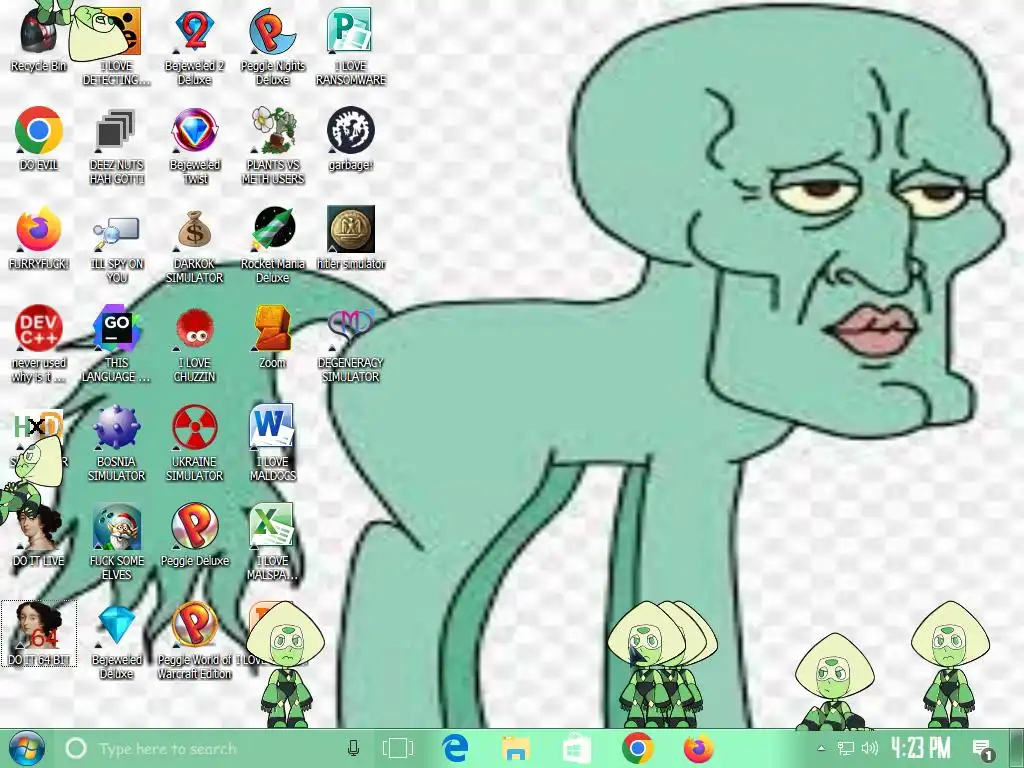Open Microsoft Store from the taskbar
The height and width of the screenshot is (768, 1024).
pyautogui.click(x=577, y=748)
